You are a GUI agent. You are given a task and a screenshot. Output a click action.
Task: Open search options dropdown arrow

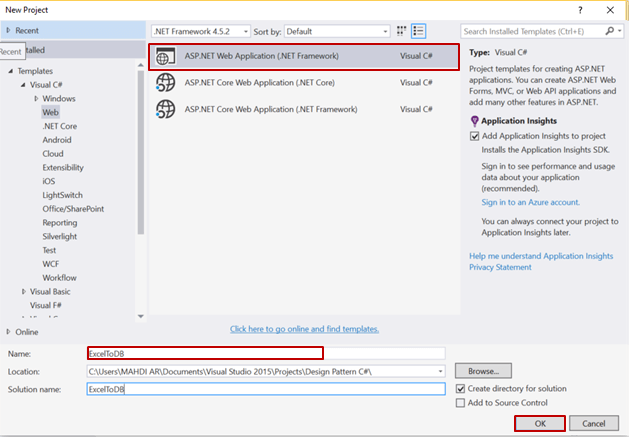[x=620, y=31]
